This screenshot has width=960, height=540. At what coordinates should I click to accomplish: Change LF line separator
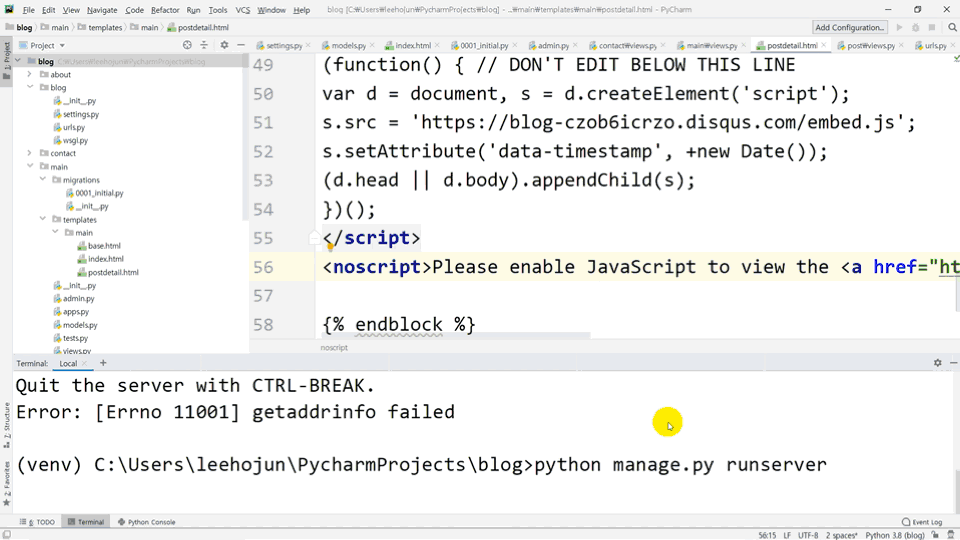pos(787,535)
